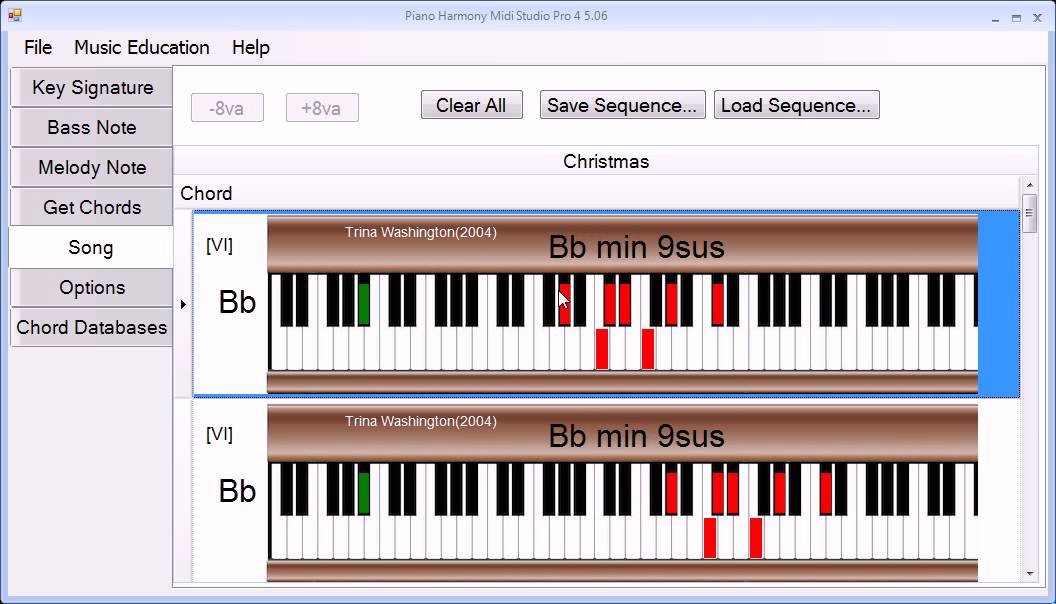The height and width of the screenshot is (604, 1056).
Task: Click the Clear All button
Action: coord(471,105)
